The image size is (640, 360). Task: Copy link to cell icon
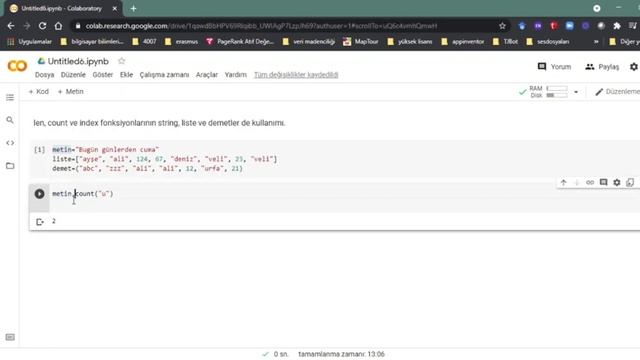point(590,182)
